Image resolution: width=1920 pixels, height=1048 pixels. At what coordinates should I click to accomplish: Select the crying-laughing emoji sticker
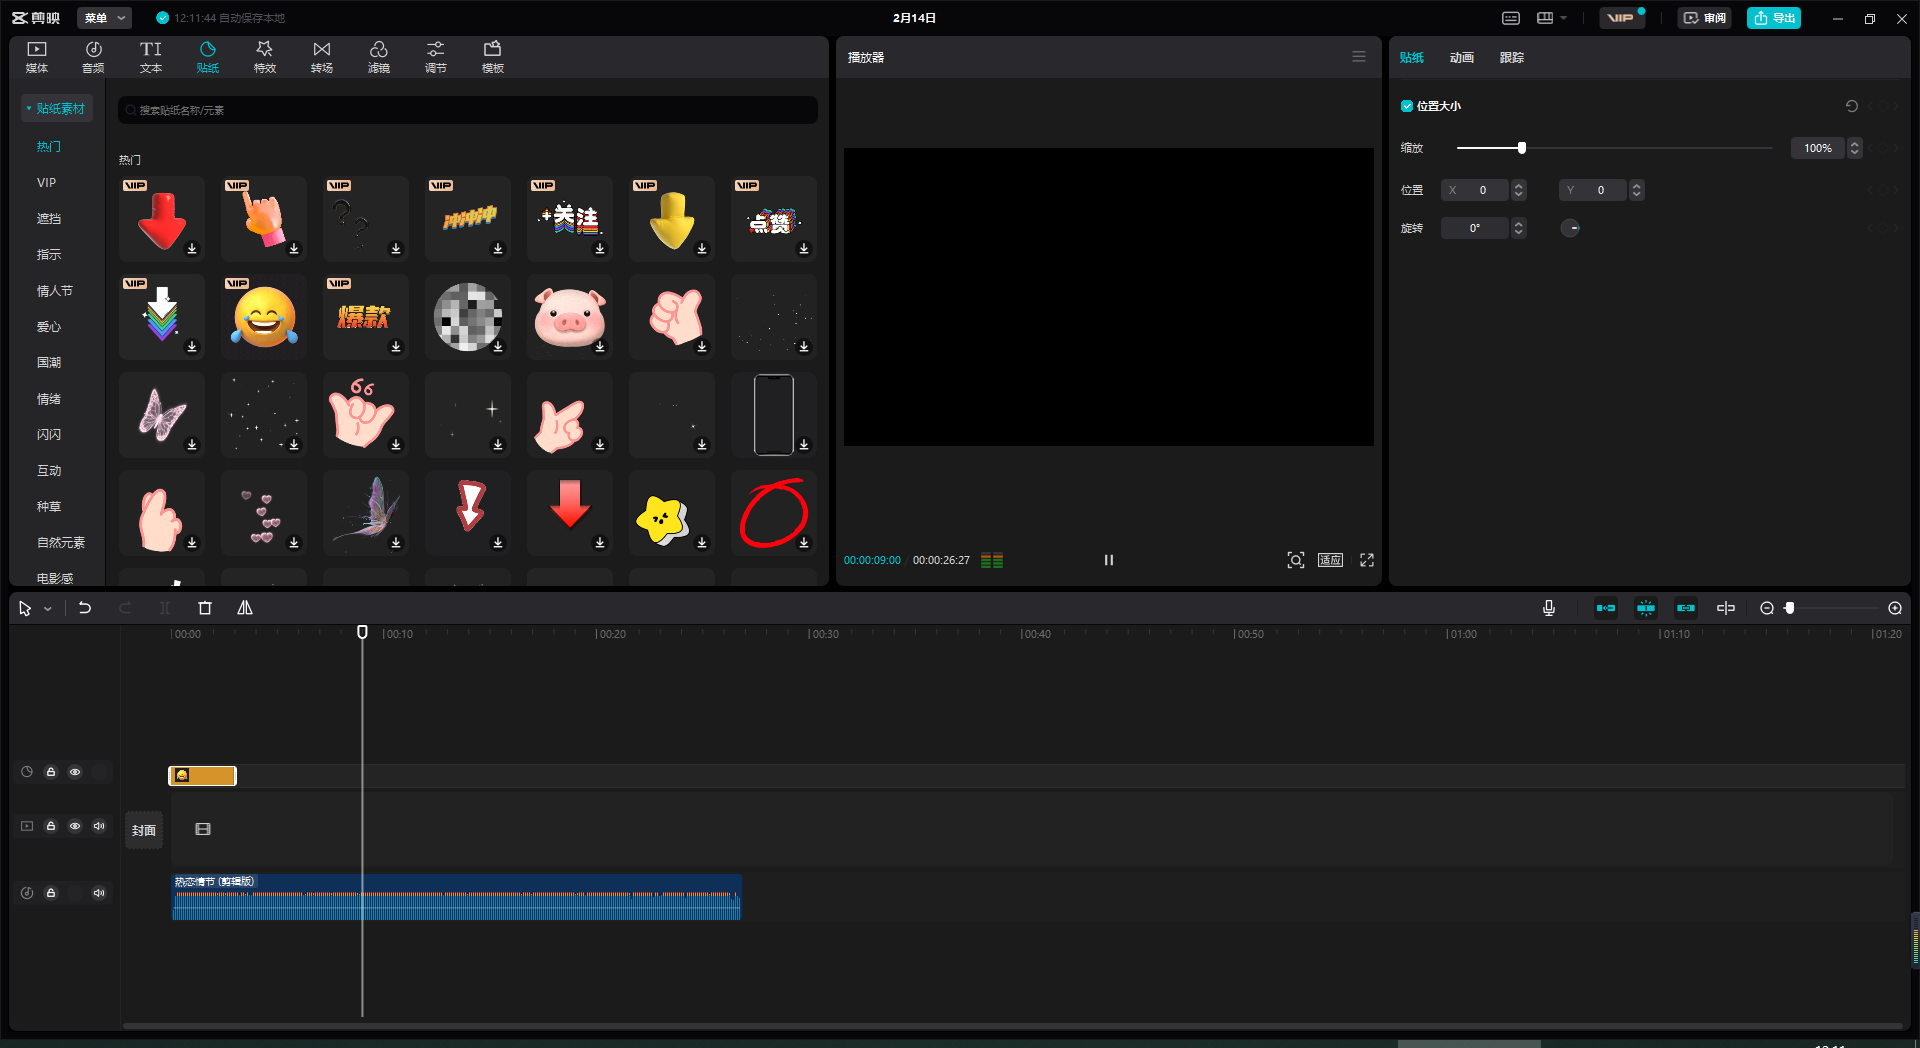point(264,317)
